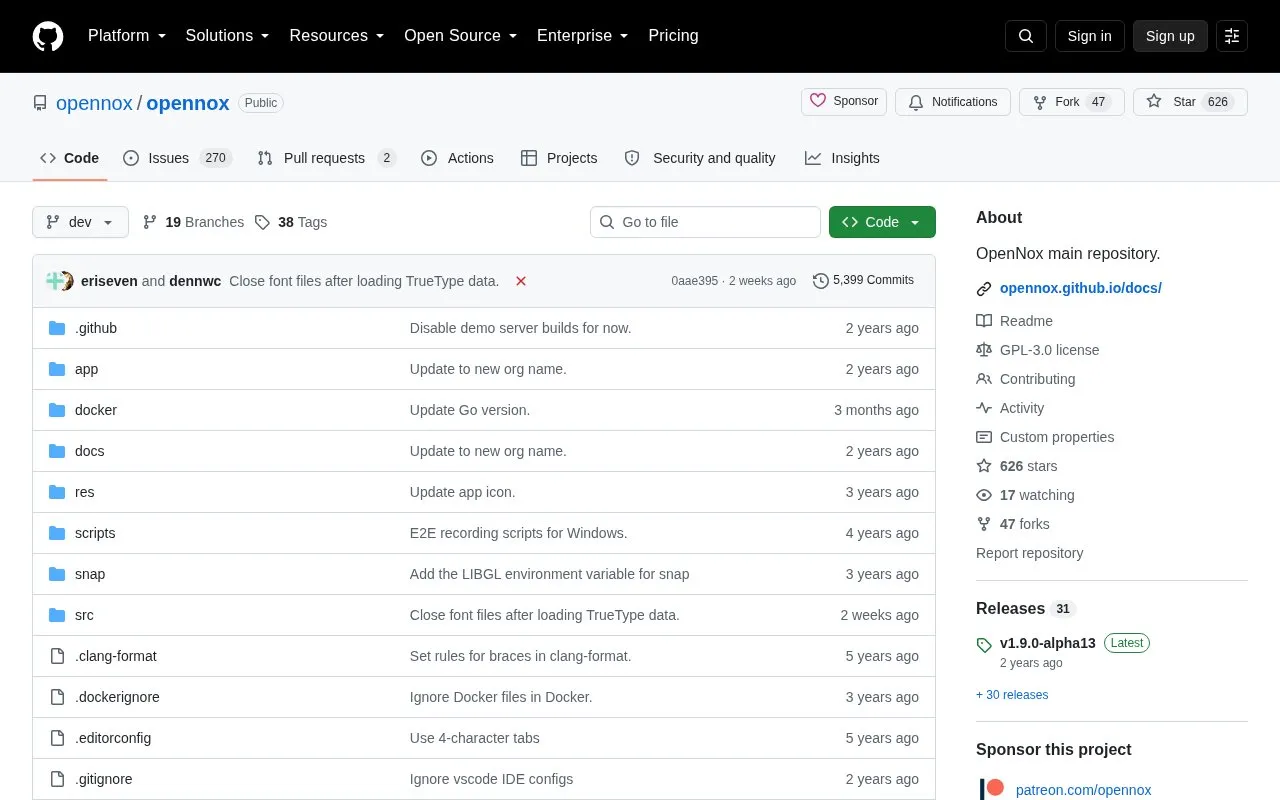The image size is (1280, 800).
Task: Open the + 30 releases link
Action: 1012,695
